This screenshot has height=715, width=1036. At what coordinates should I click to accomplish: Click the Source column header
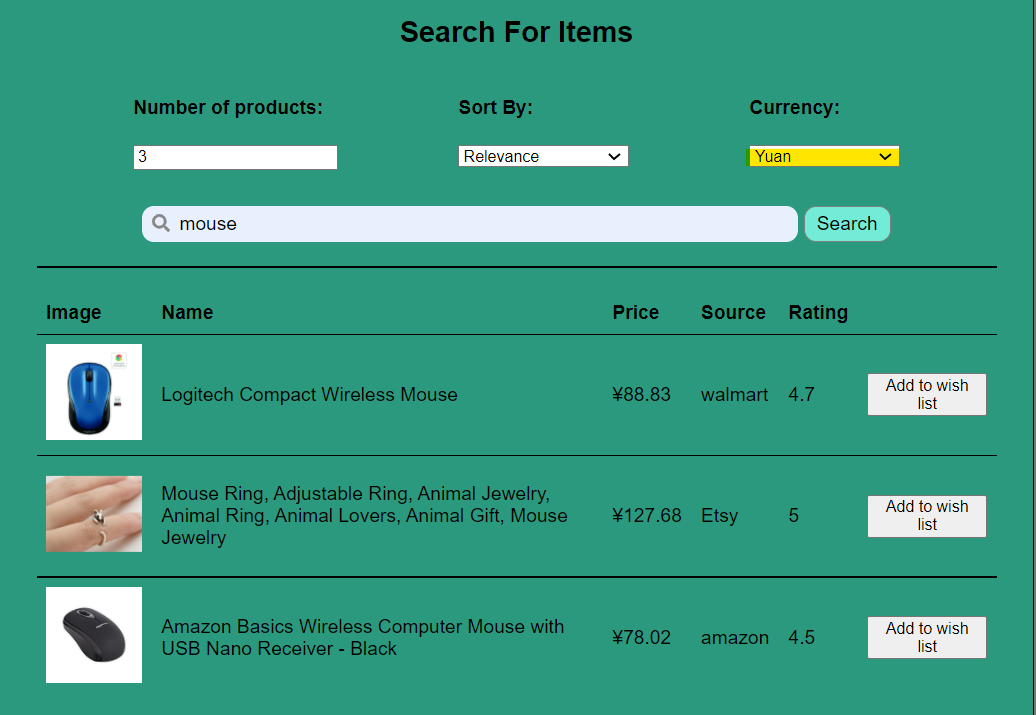click(x=733, y=312)
